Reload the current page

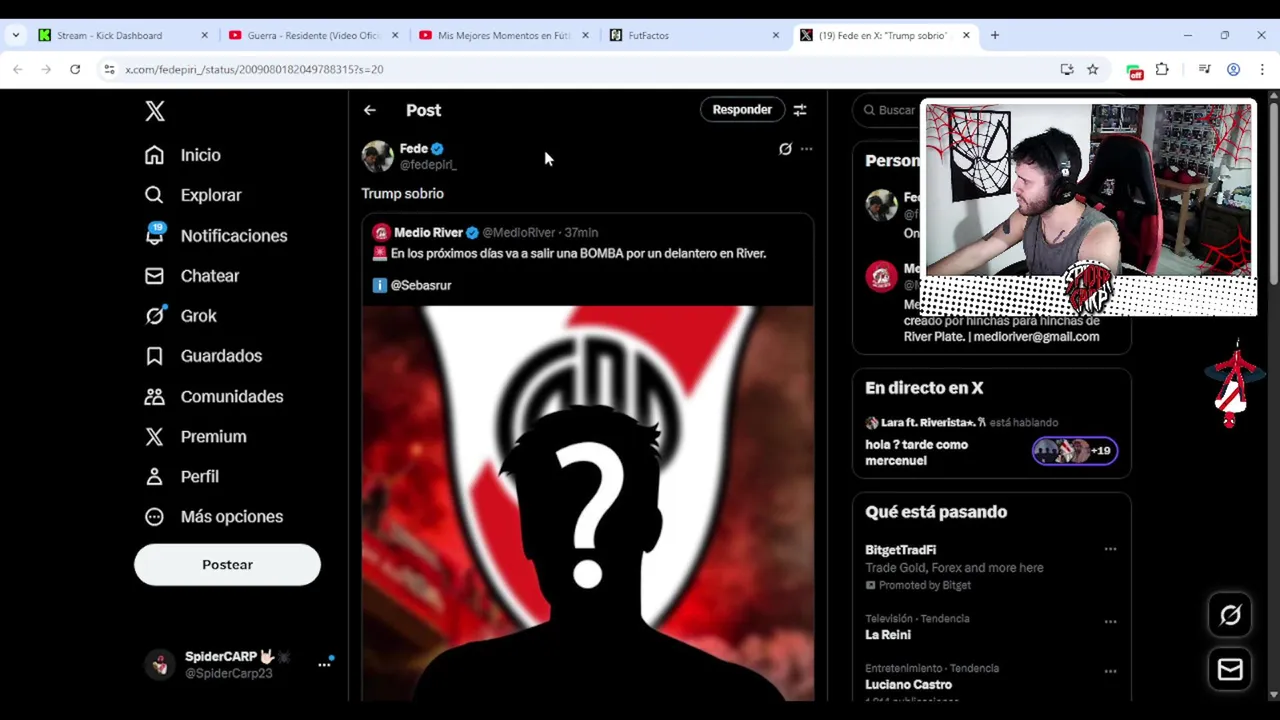click(x=75, y=69)
